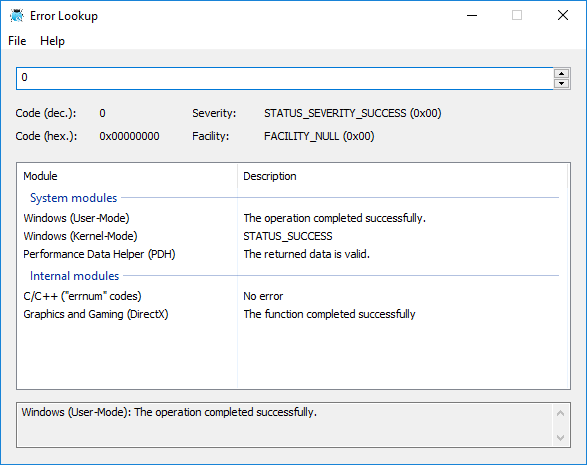This screenshot has width=587, height=465.
Task: Select the C/C++ errnum codes row
Action: (x=293, y=296)
